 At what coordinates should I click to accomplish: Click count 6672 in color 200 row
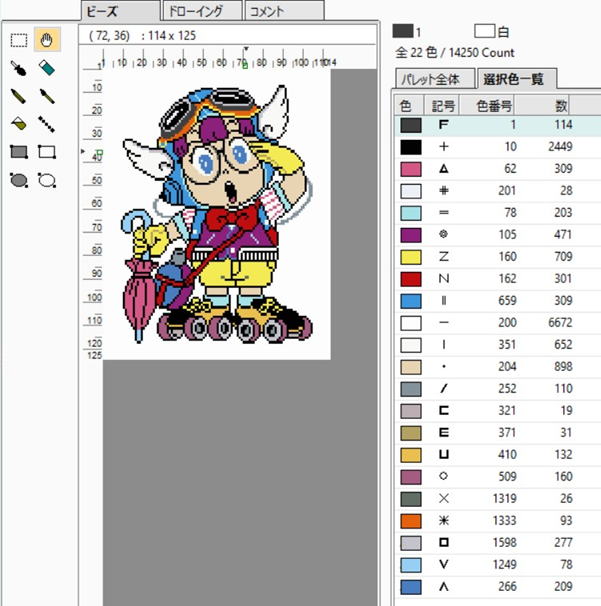click(x=560, y=323)
